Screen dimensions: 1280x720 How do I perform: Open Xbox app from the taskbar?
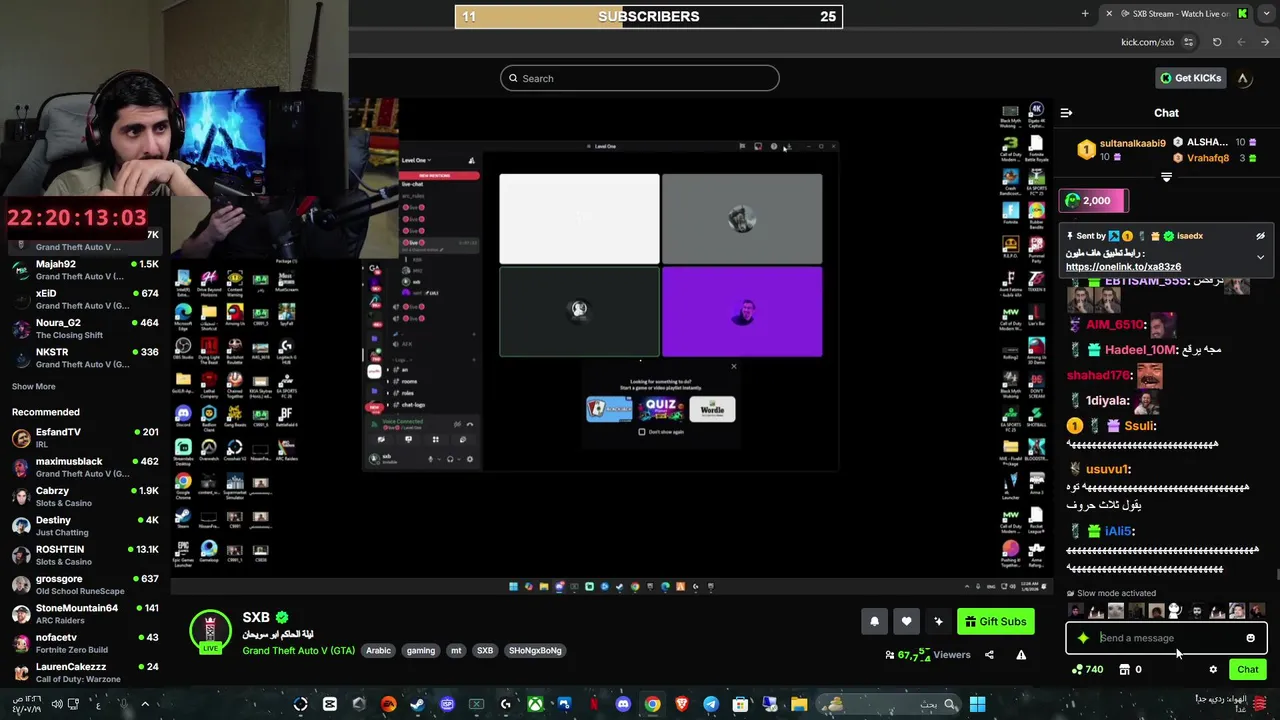535,705
